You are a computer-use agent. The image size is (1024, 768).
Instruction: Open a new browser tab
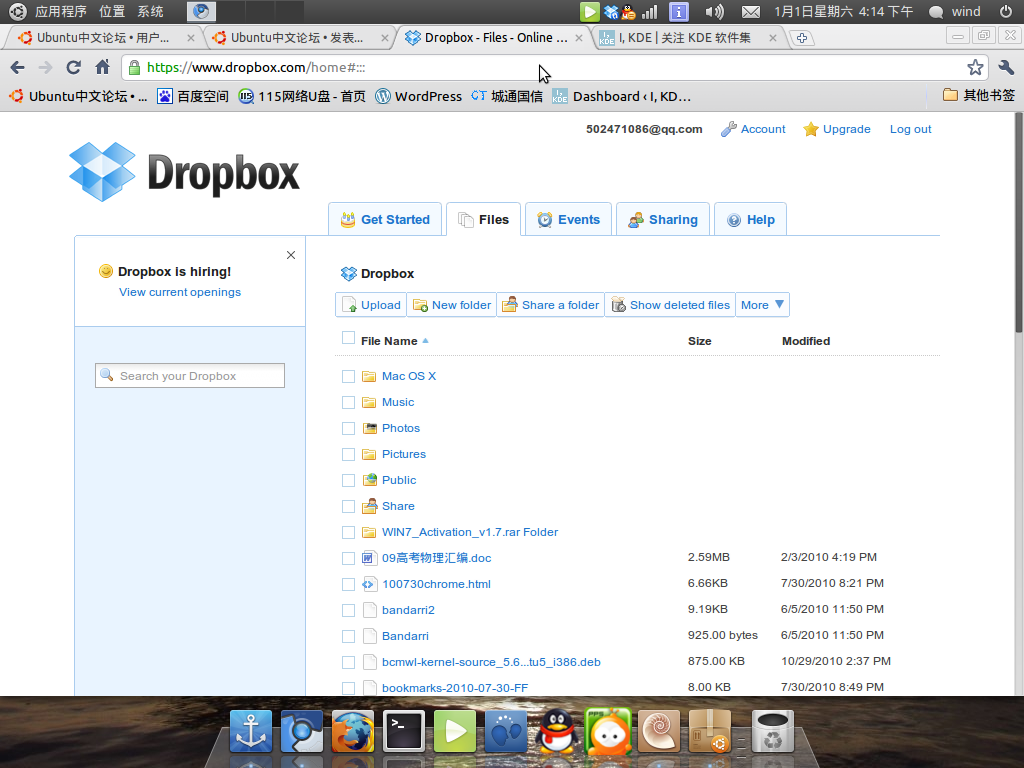pyautogui.click(x=801, y=38)
